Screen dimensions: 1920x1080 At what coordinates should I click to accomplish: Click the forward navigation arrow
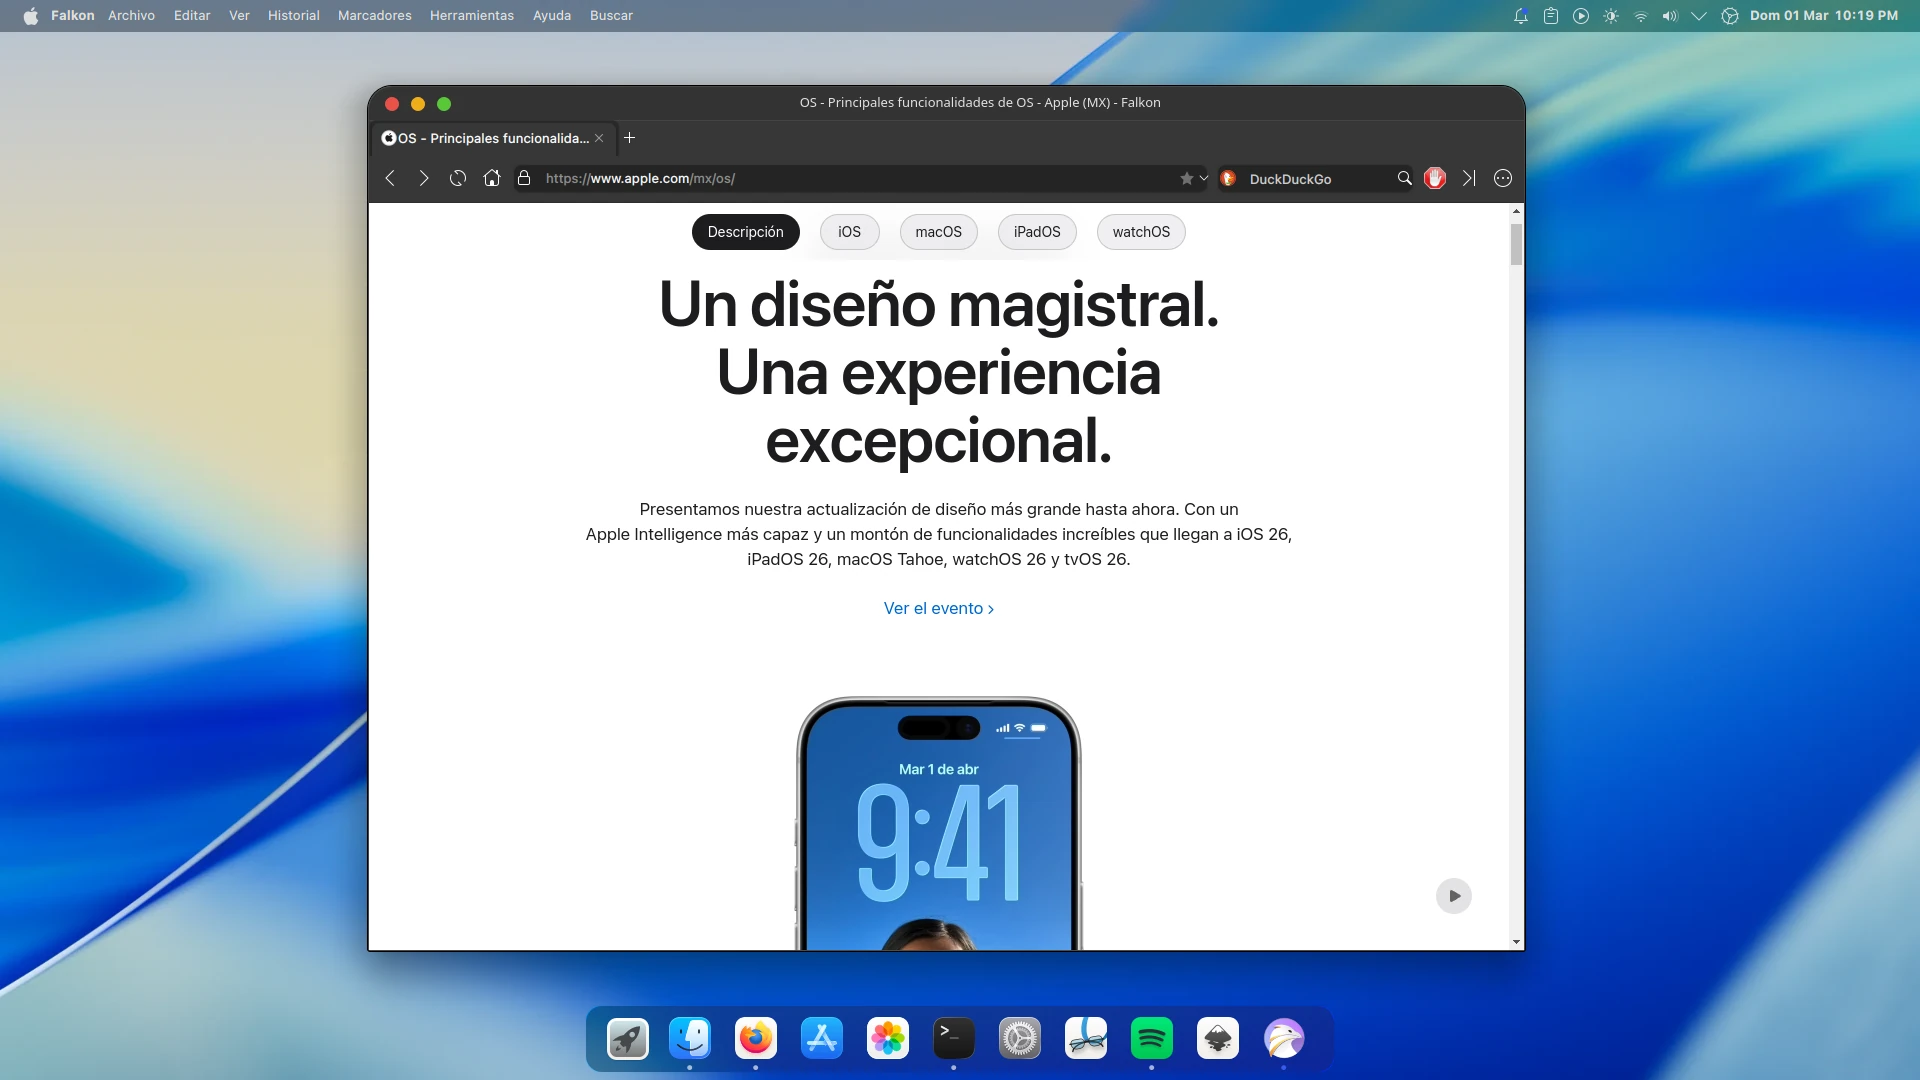click(424, 178)
